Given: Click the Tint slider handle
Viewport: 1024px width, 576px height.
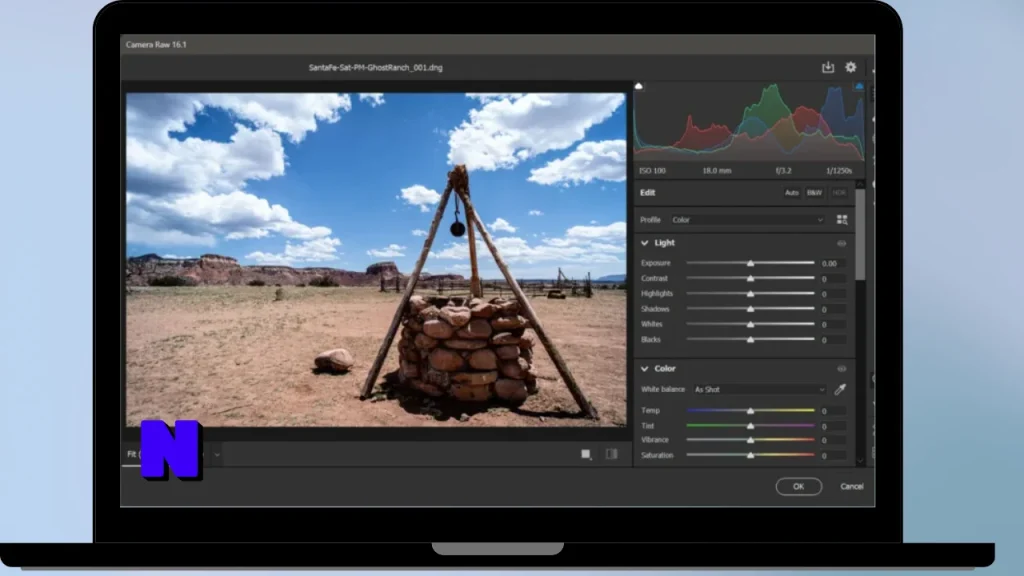Looking at the screenshot, I should click(750, 426).
